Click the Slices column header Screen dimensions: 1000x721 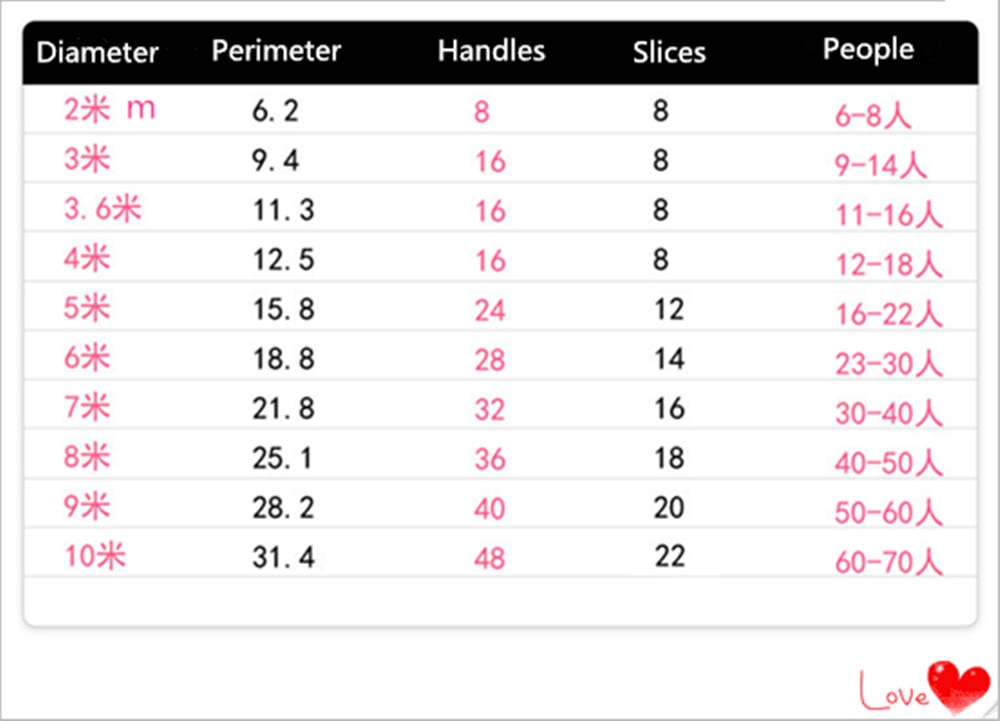point(669,52)
